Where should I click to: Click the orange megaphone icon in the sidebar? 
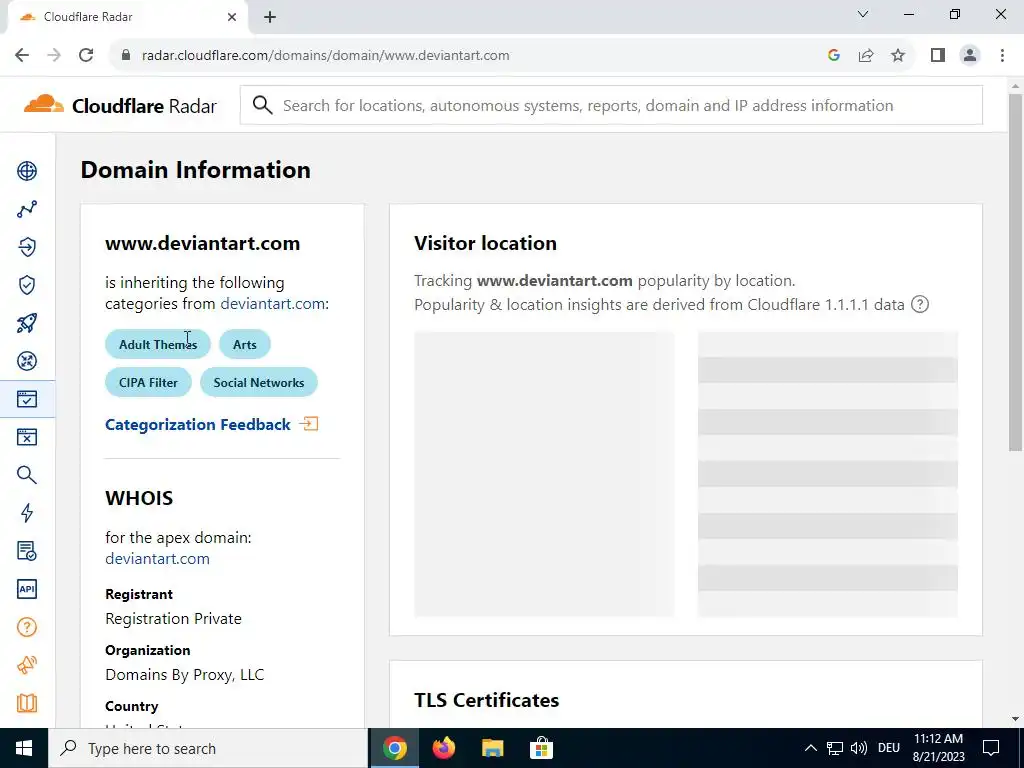pyautogui.click(x=27, y=665)
